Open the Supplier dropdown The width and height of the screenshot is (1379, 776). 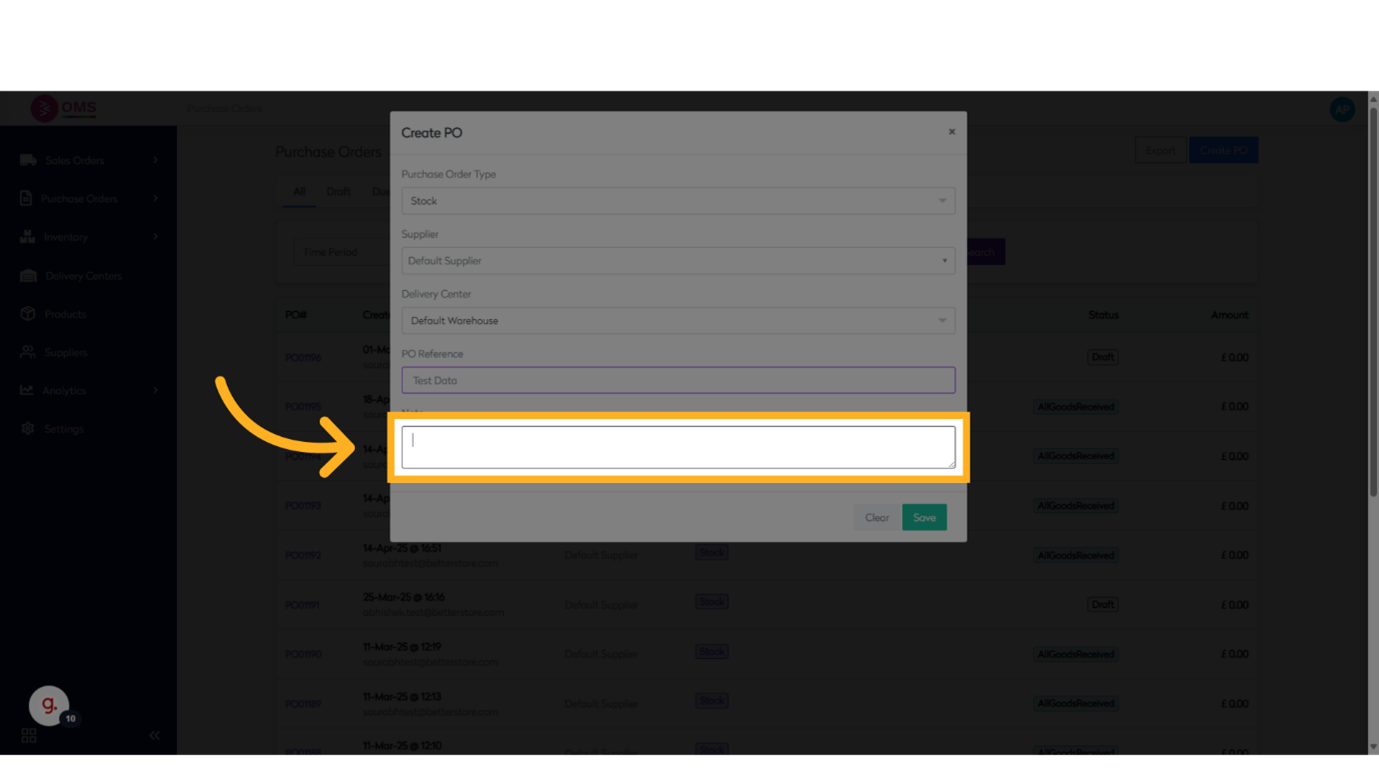pos(678,261)
